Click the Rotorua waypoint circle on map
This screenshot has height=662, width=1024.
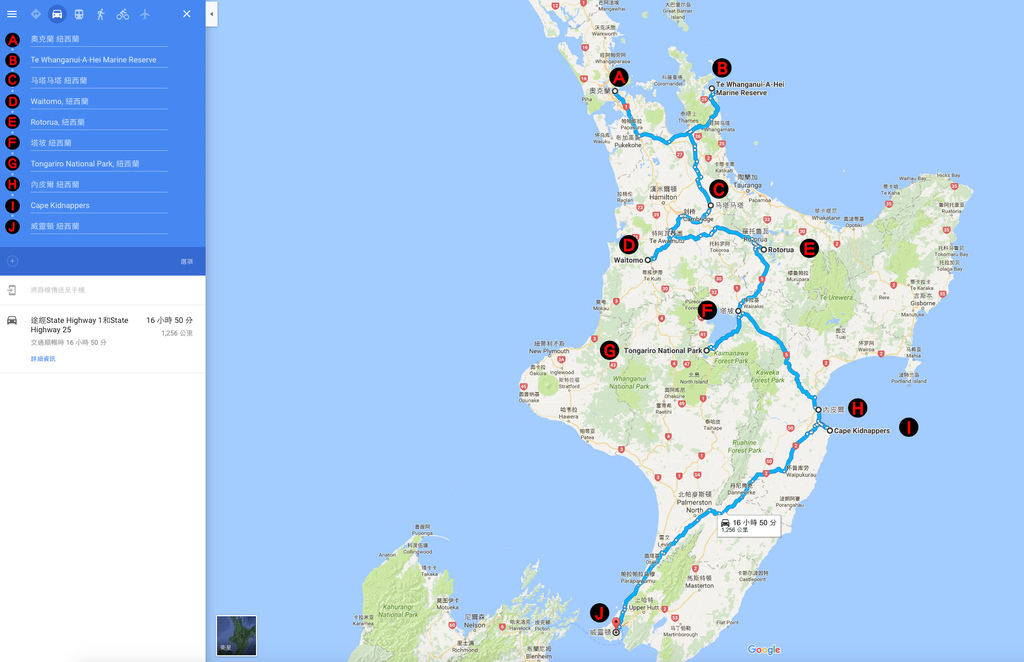pos(763,249)
